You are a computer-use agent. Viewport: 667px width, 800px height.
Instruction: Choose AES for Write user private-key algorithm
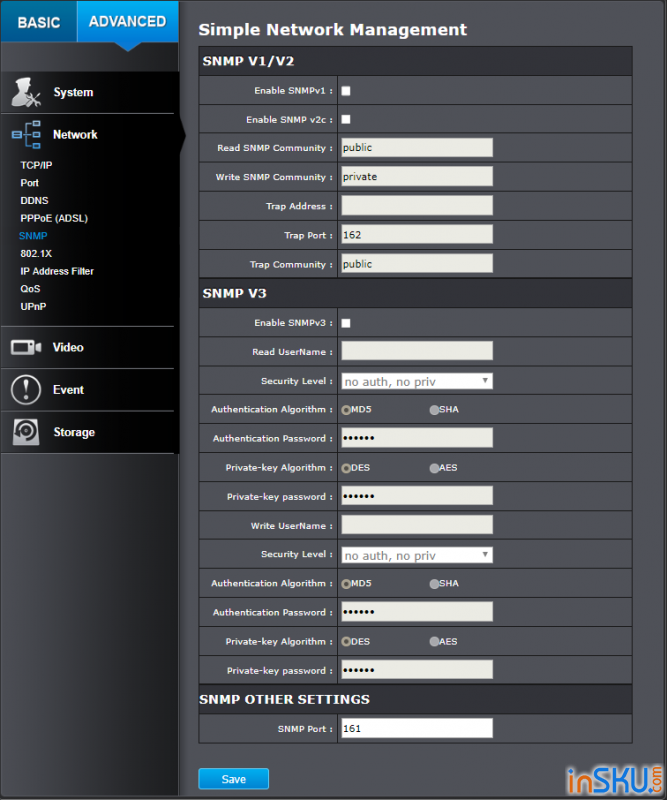click(434, 642)
